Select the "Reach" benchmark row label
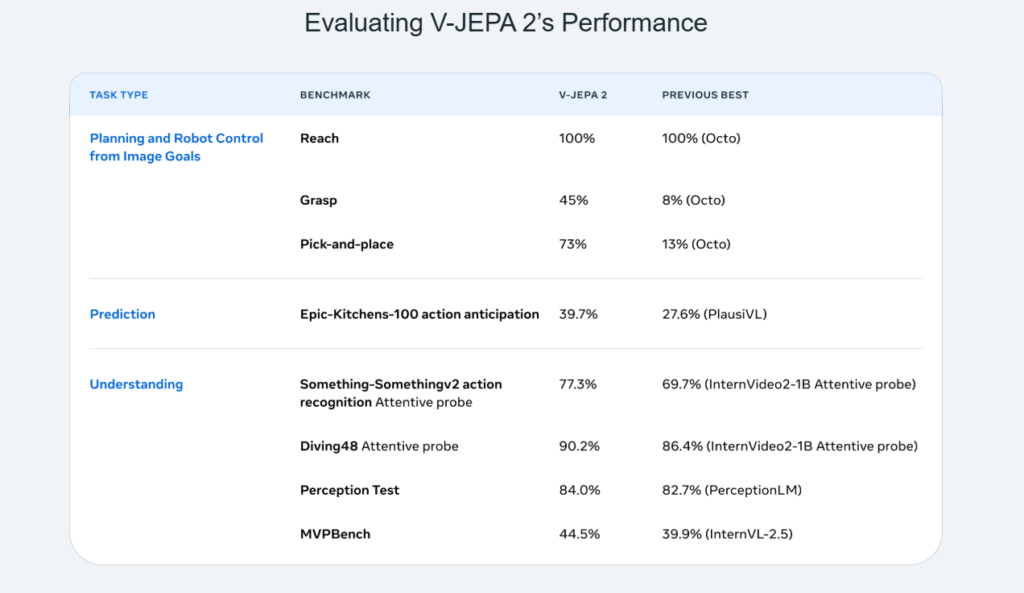Viewport: 1024px width, 593px height. point(319,138)
